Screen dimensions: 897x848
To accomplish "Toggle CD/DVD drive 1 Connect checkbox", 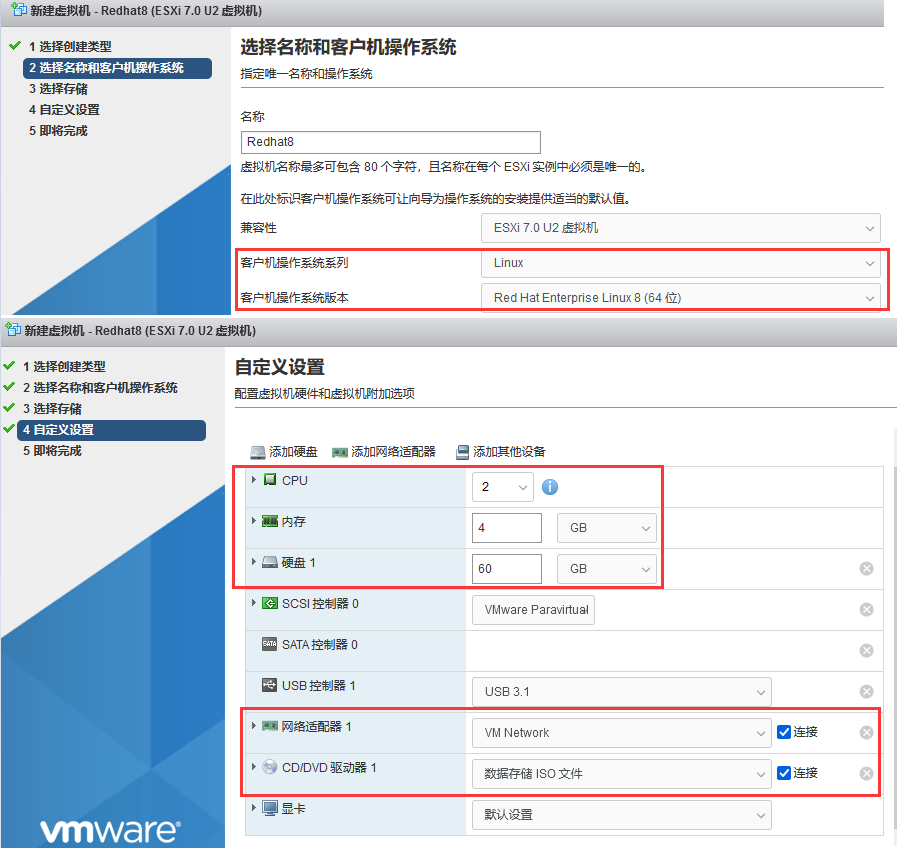I will tap(784, 773).
